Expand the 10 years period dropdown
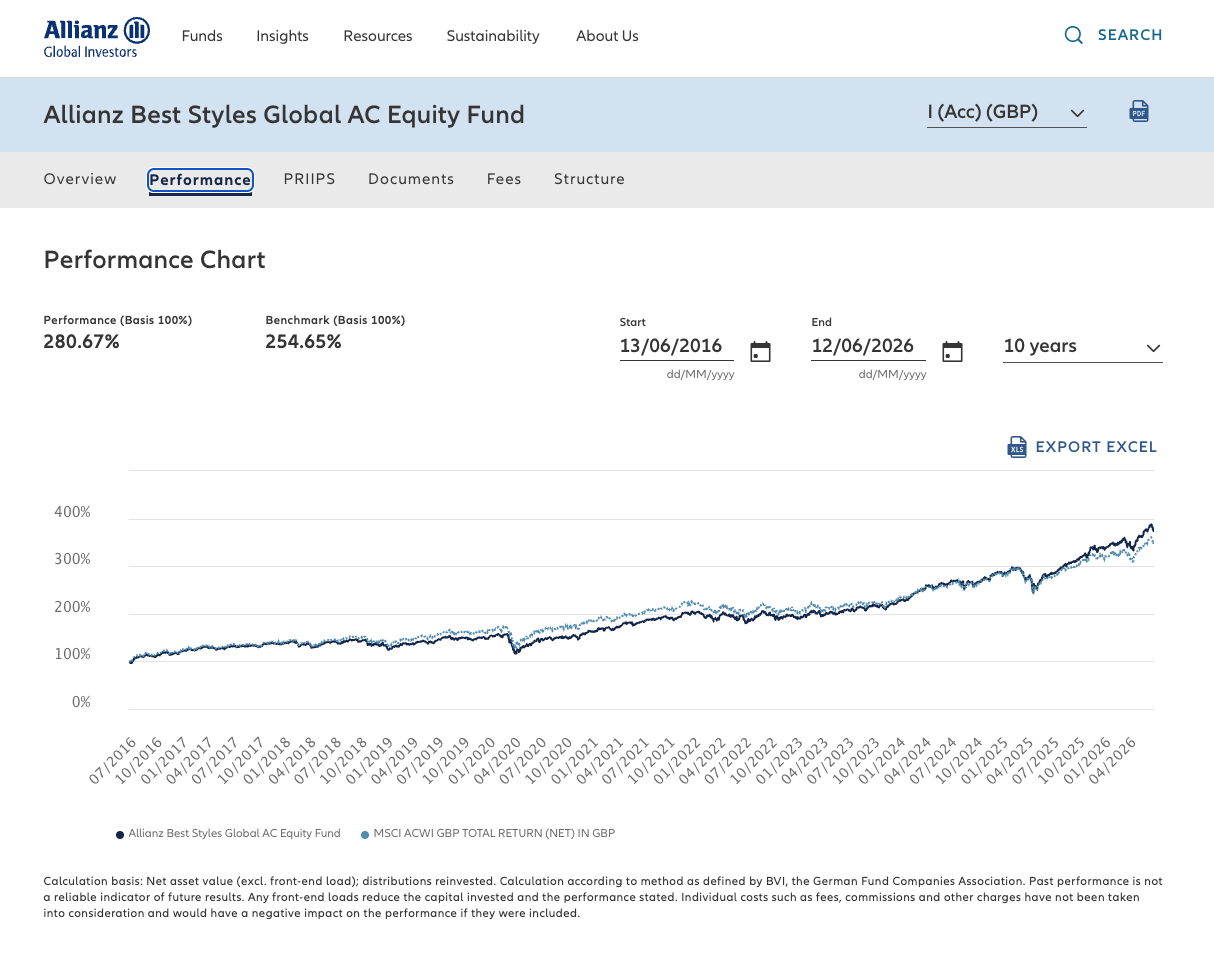 1082,347
